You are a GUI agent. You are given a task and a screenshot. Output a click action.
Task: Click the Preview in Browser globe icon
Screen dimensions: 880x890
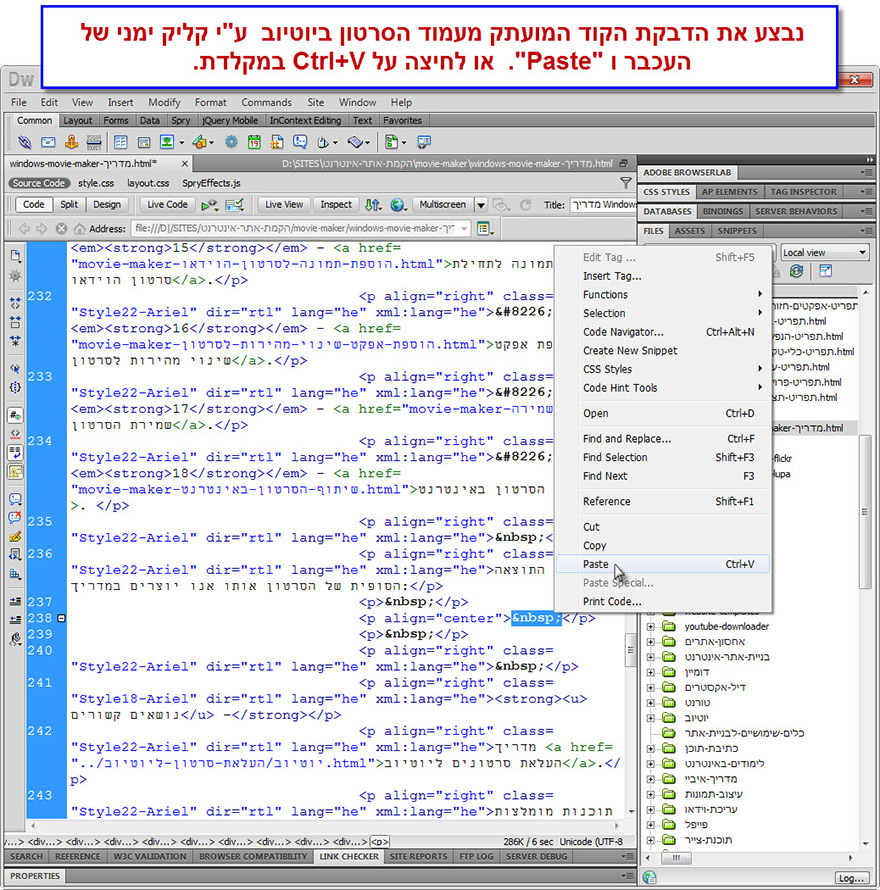(398, 205)
